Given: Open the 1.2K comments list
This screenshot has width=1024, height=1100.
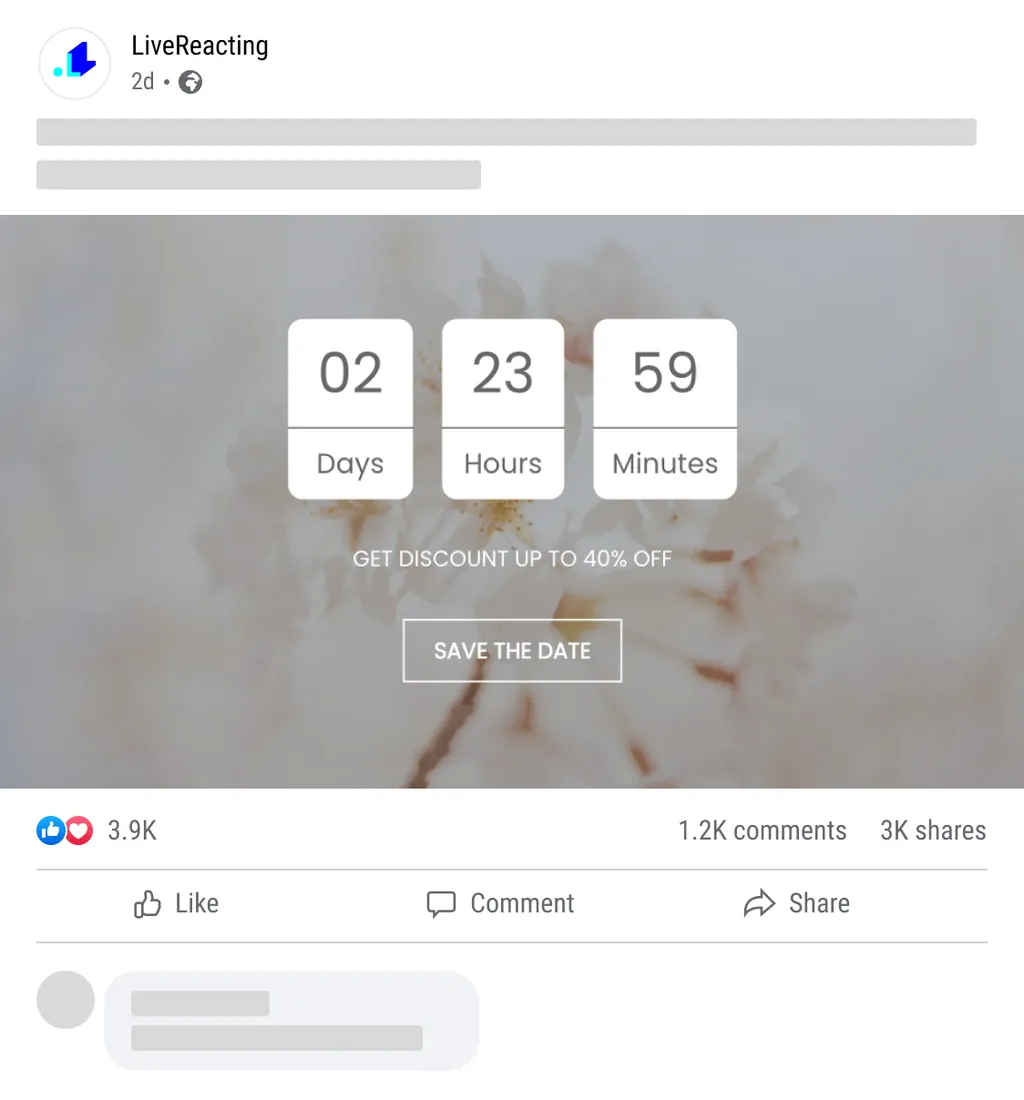Looking at the screenshot, I should click(x=762, y=831).
